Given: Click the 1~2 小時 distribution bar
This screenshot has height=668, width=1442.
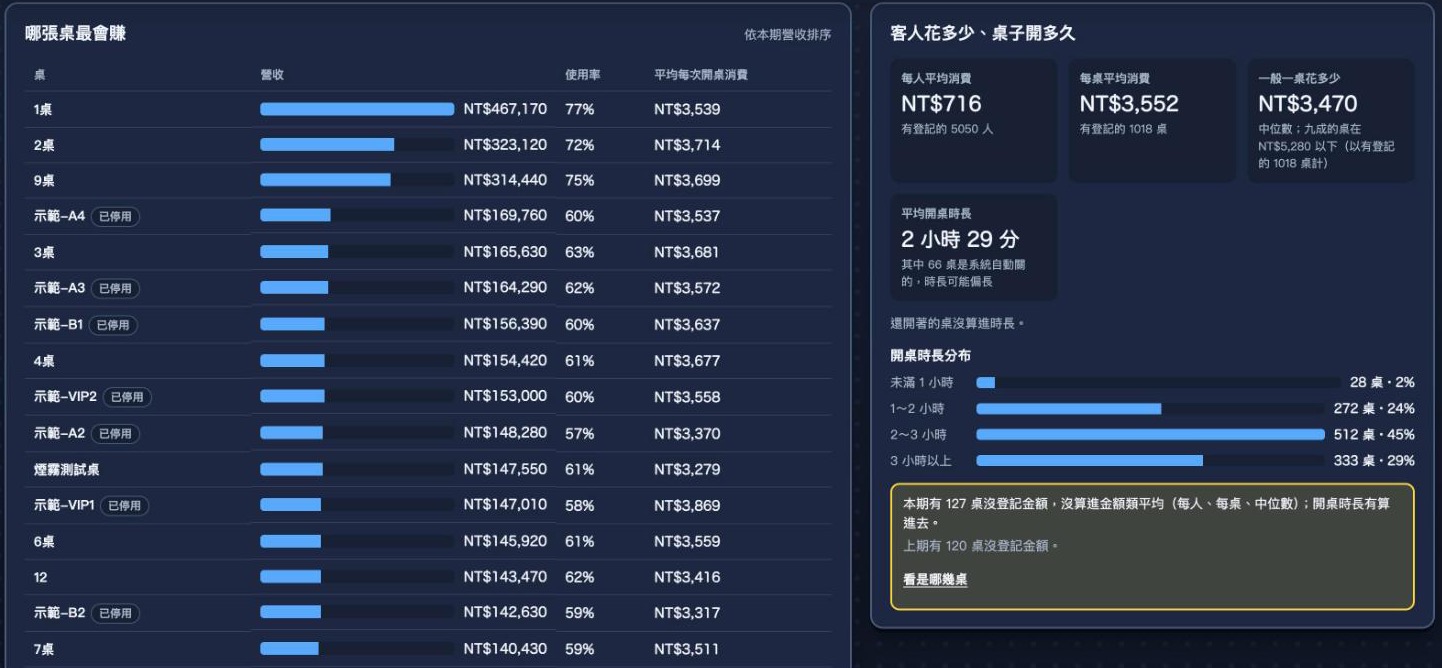Looking at the screenshot, I should coord(1150,409).
